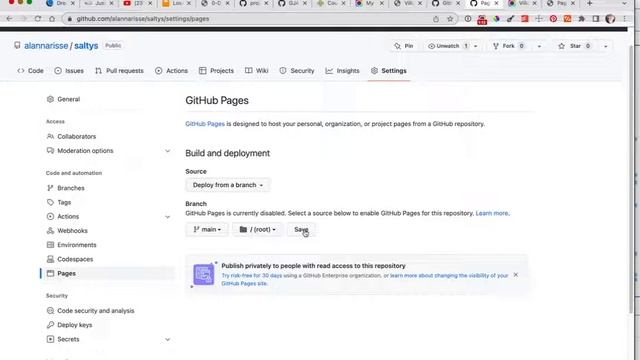Open Collaborators settings
Viewport: 640px width, 360px height.
click(77, 136)
